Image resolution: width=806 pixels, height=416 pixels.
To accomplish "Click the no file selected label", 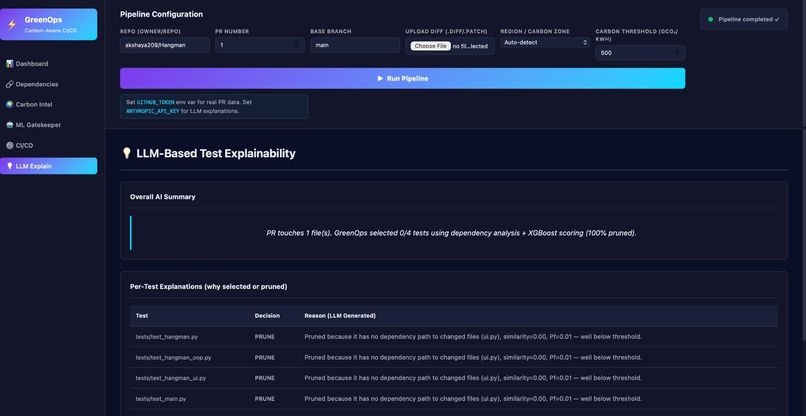I will pyautogui.click(x=470, y=46).
